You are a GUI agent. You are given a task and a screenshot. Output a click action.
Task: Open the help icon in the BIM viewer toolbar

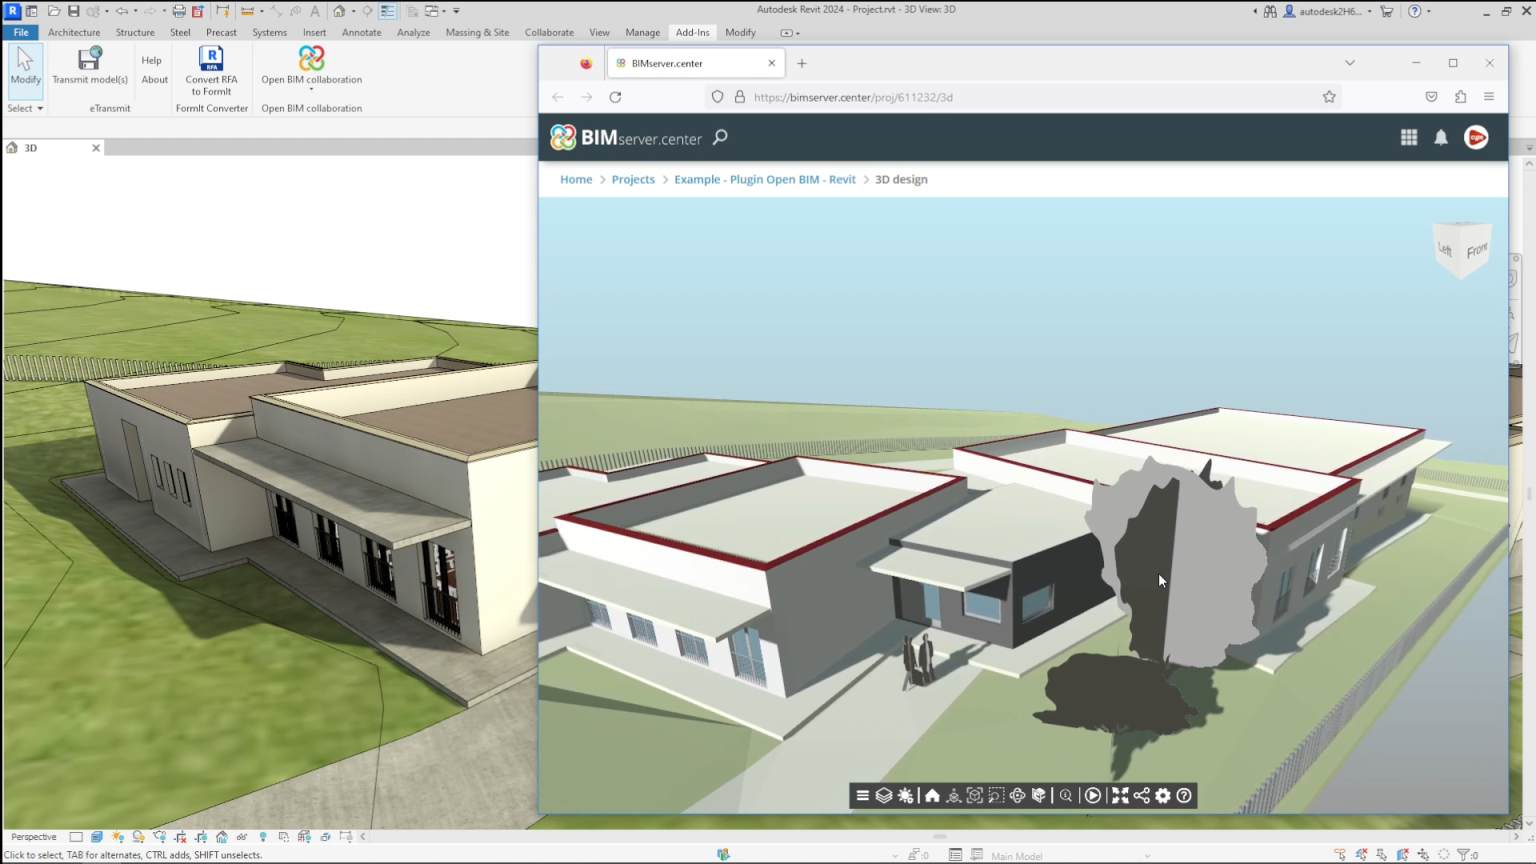click(1183, 795)
